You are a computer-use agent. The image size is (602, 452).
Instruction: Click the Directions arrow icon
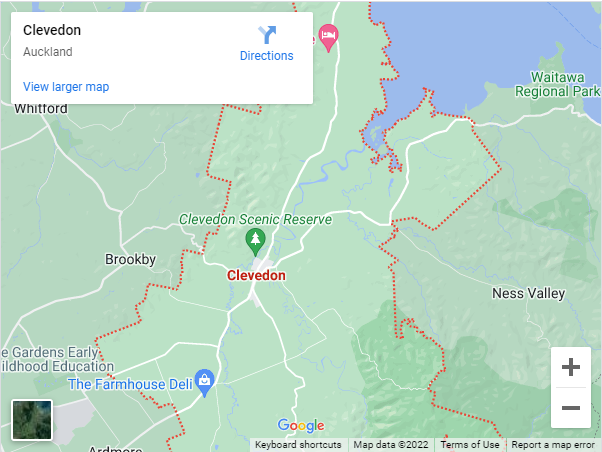(x=267, y=35)
